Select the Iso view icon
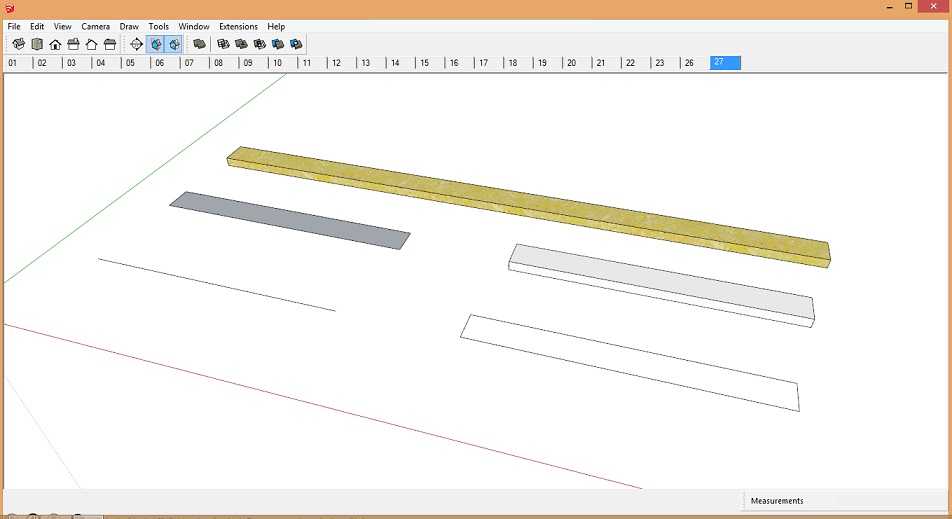The width and height of the screenshot is (952, 519). [x=19, y=44]
